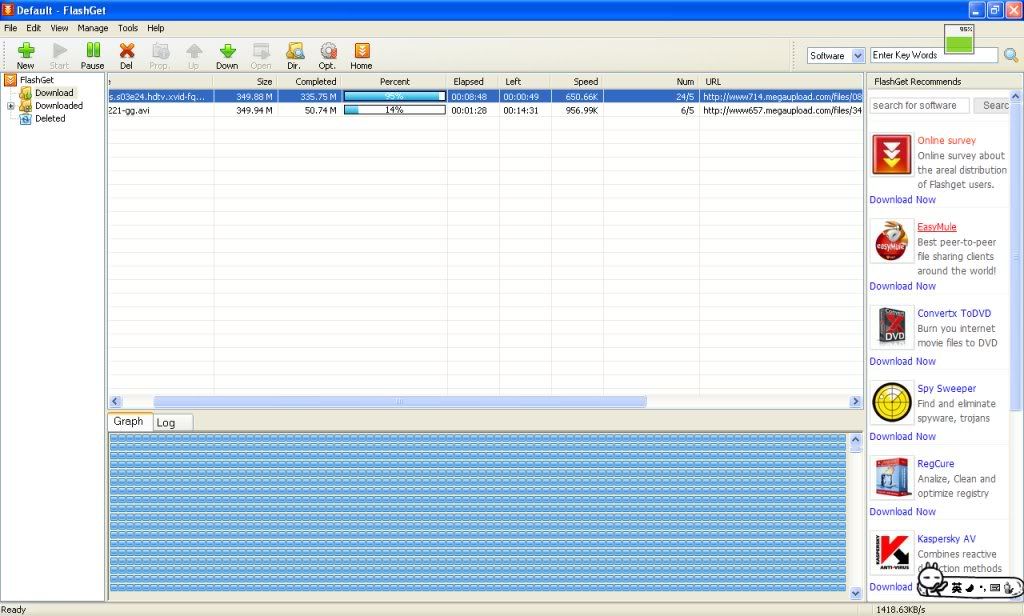Click the FlashGet title bar app icon
Image resolution: width=1024 pixels, height=616 pixels.
(x=8, y=10)
